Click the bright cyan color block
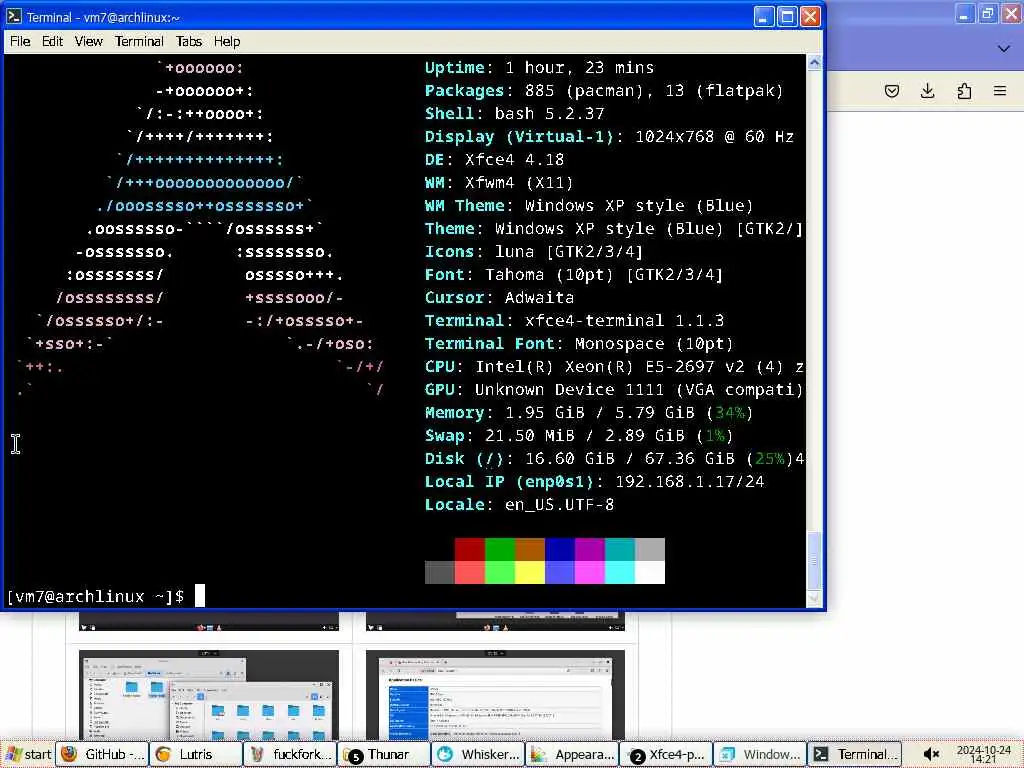 pos(620,572)
